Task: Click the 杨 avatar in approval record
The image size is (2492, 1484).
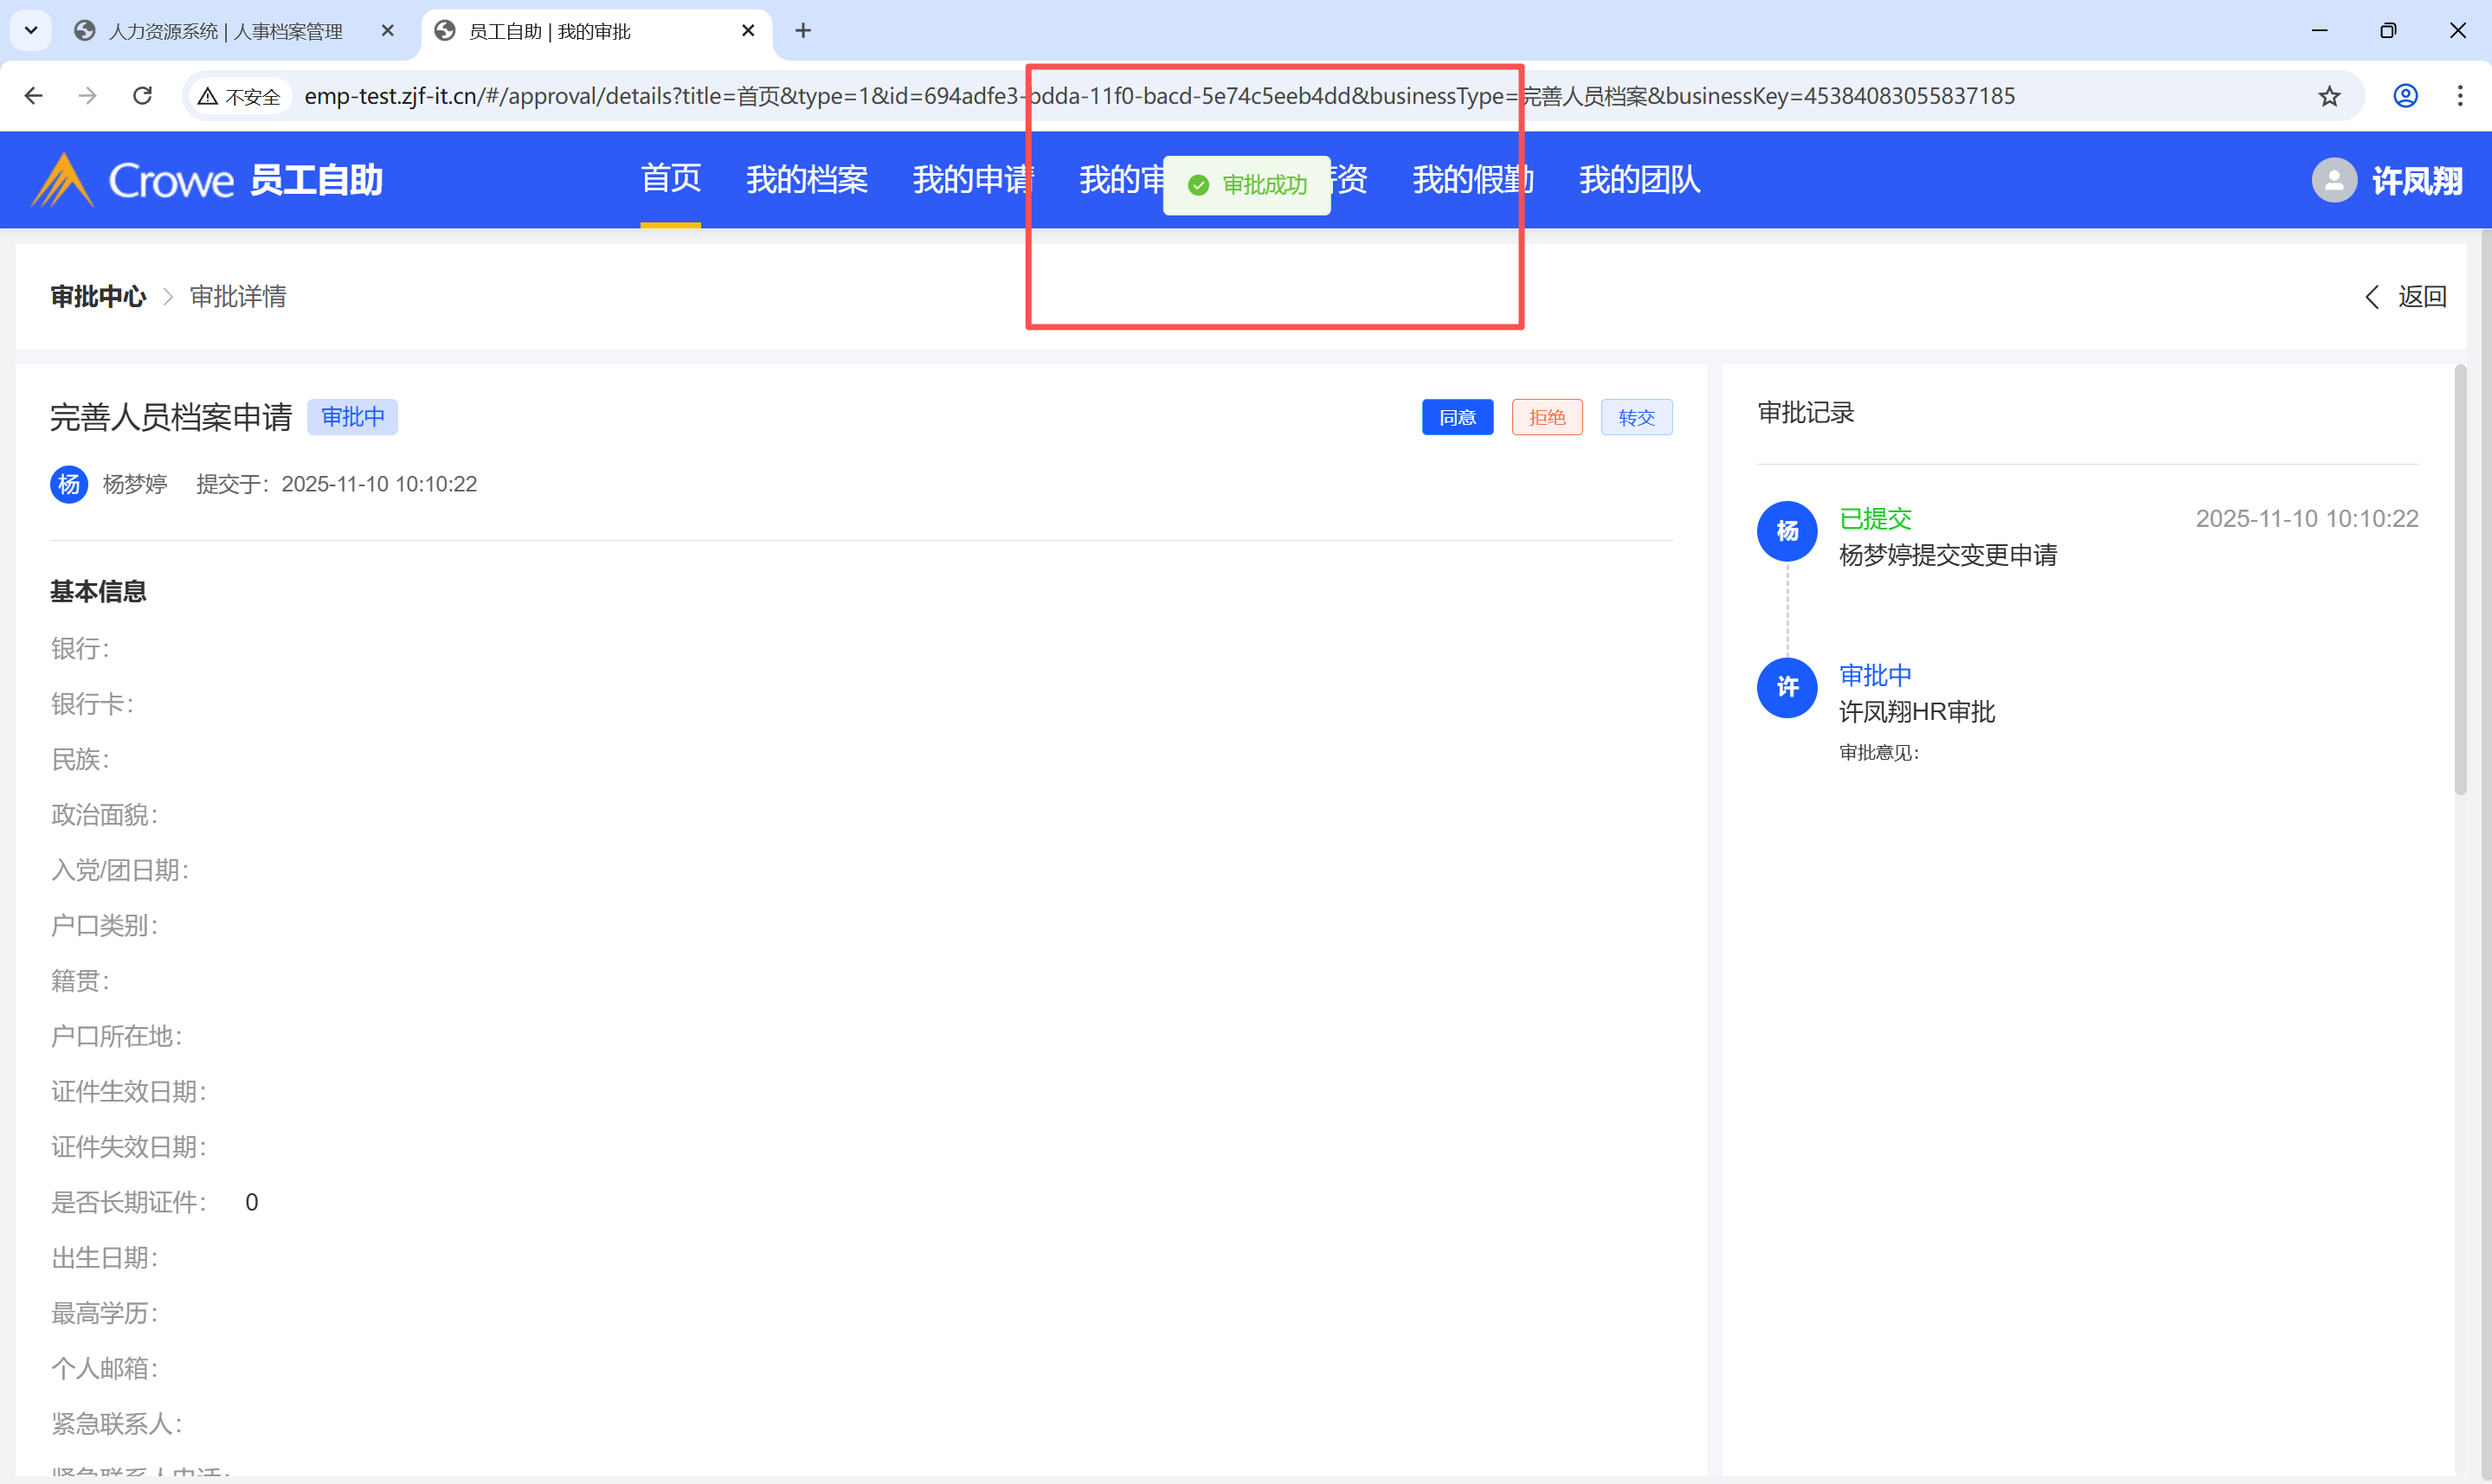Action: [x=1787, y=531]
